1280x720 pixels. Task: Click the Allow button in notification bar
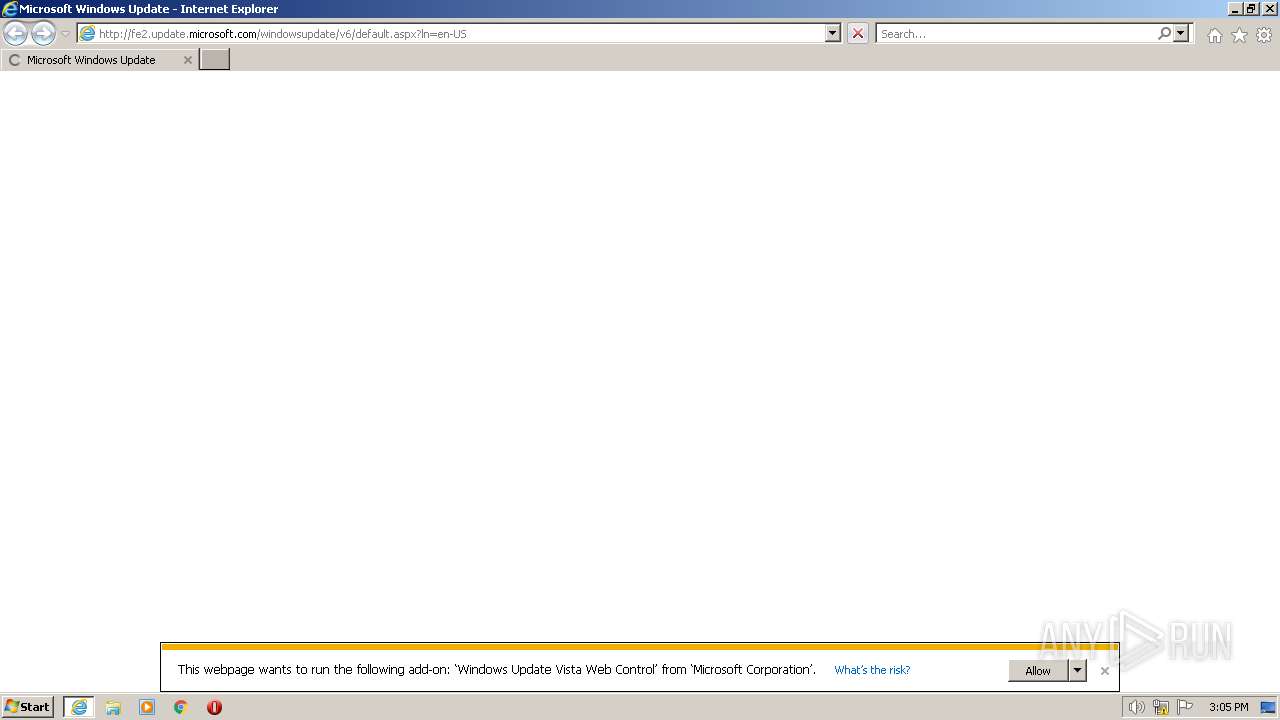click(1038, 671)
